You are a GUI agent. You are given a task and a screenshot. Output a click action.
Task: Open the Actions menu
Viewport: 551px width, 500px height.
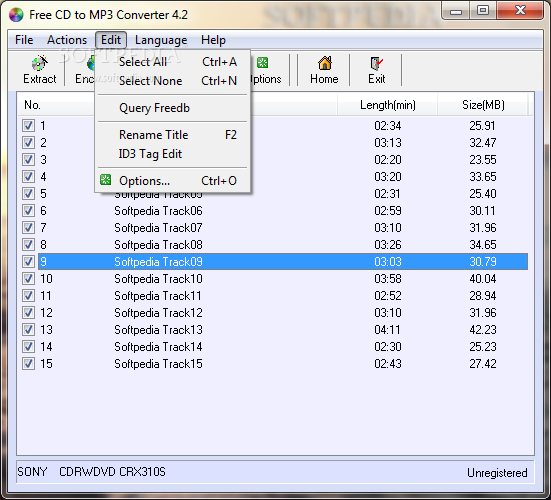pyautogui.click(x=67, y=40)
